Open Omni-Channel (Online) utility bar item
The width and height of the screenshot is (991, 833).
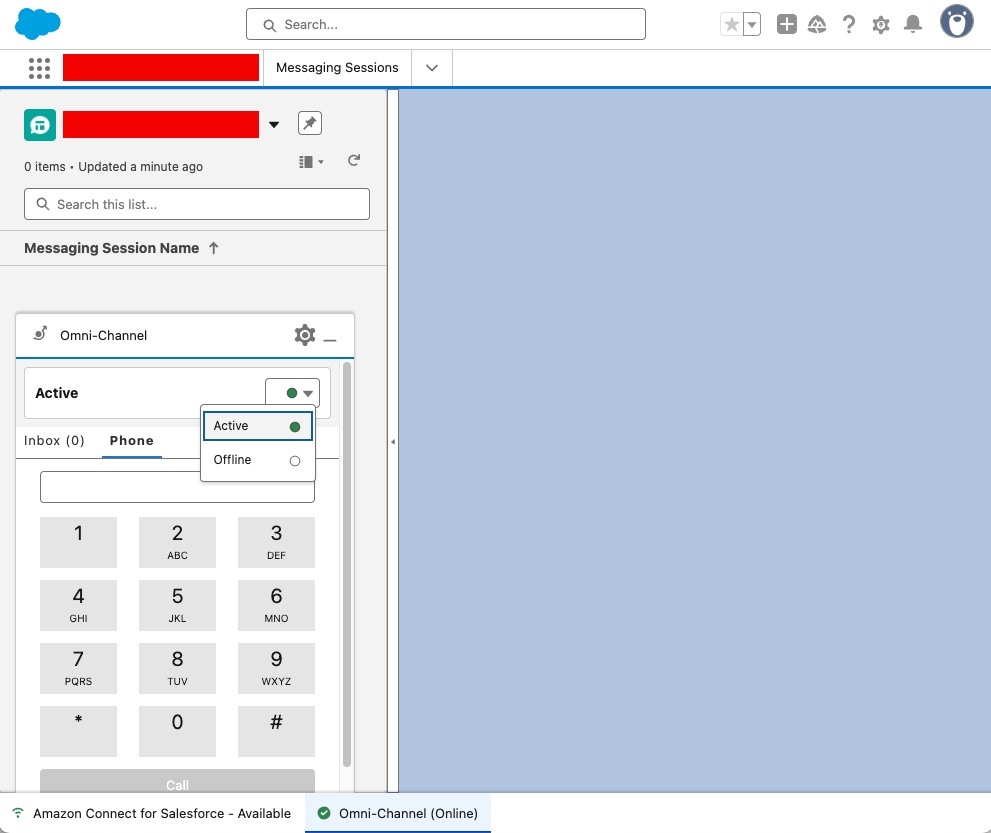tap(398, 813)
